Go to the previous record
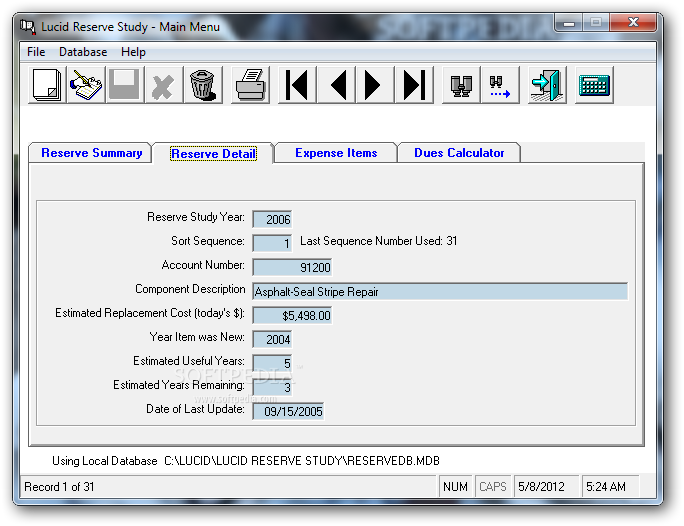This screenshot has width=684, height=526. 336,85
